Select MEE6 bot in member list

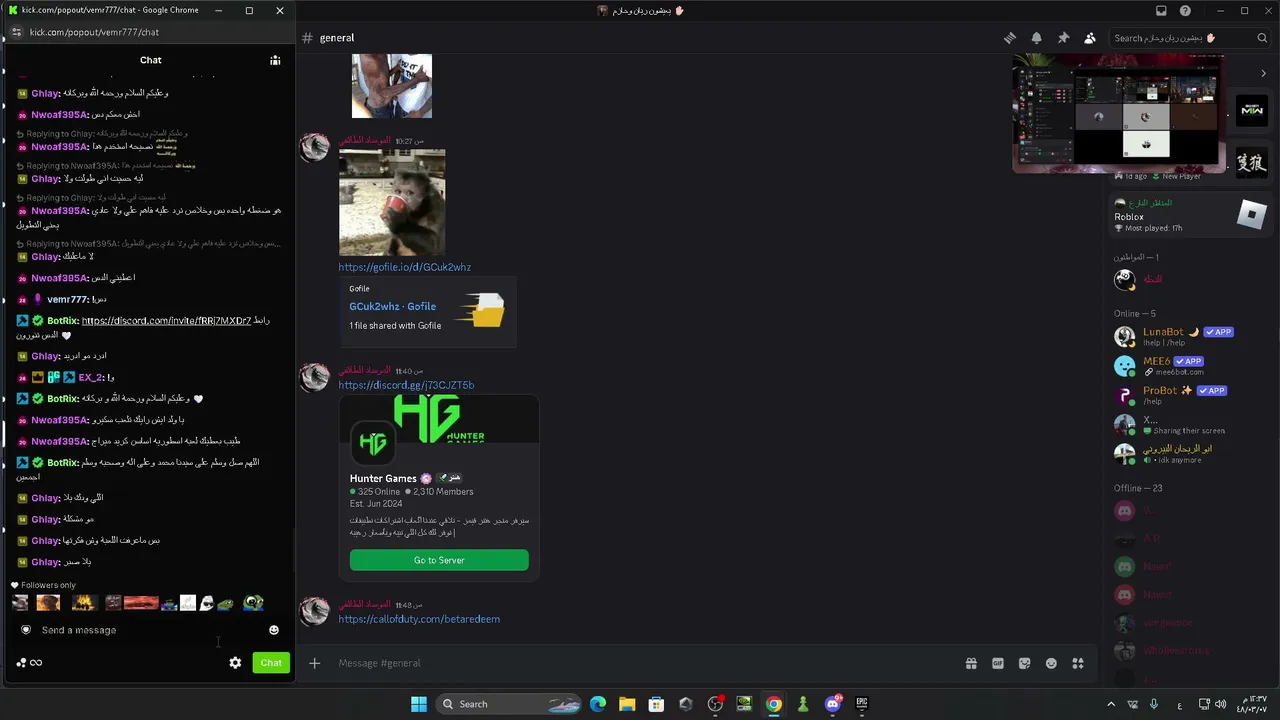1188,366
